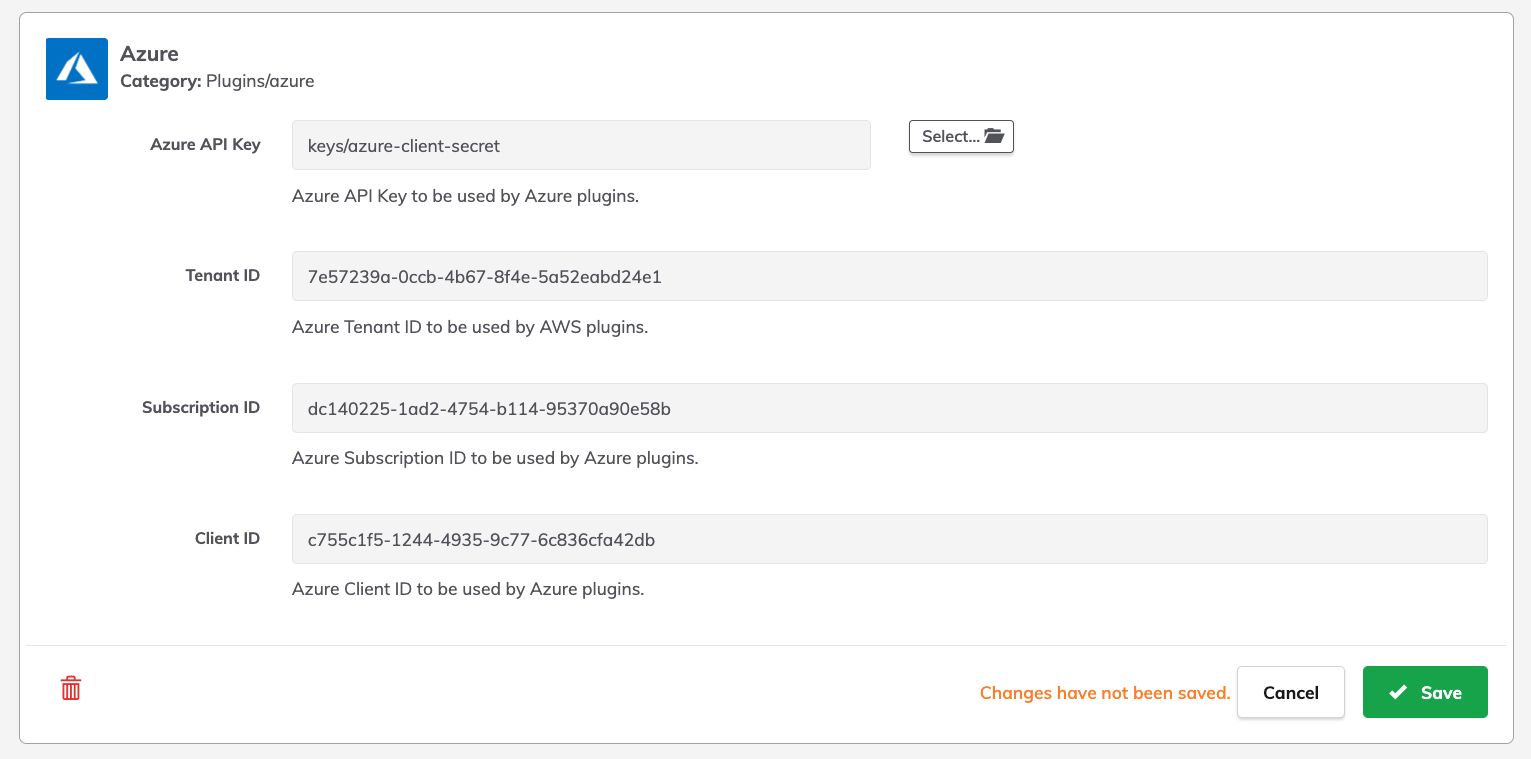Click the Azure API Key label
1531x759 pixels.
[205, 144]
